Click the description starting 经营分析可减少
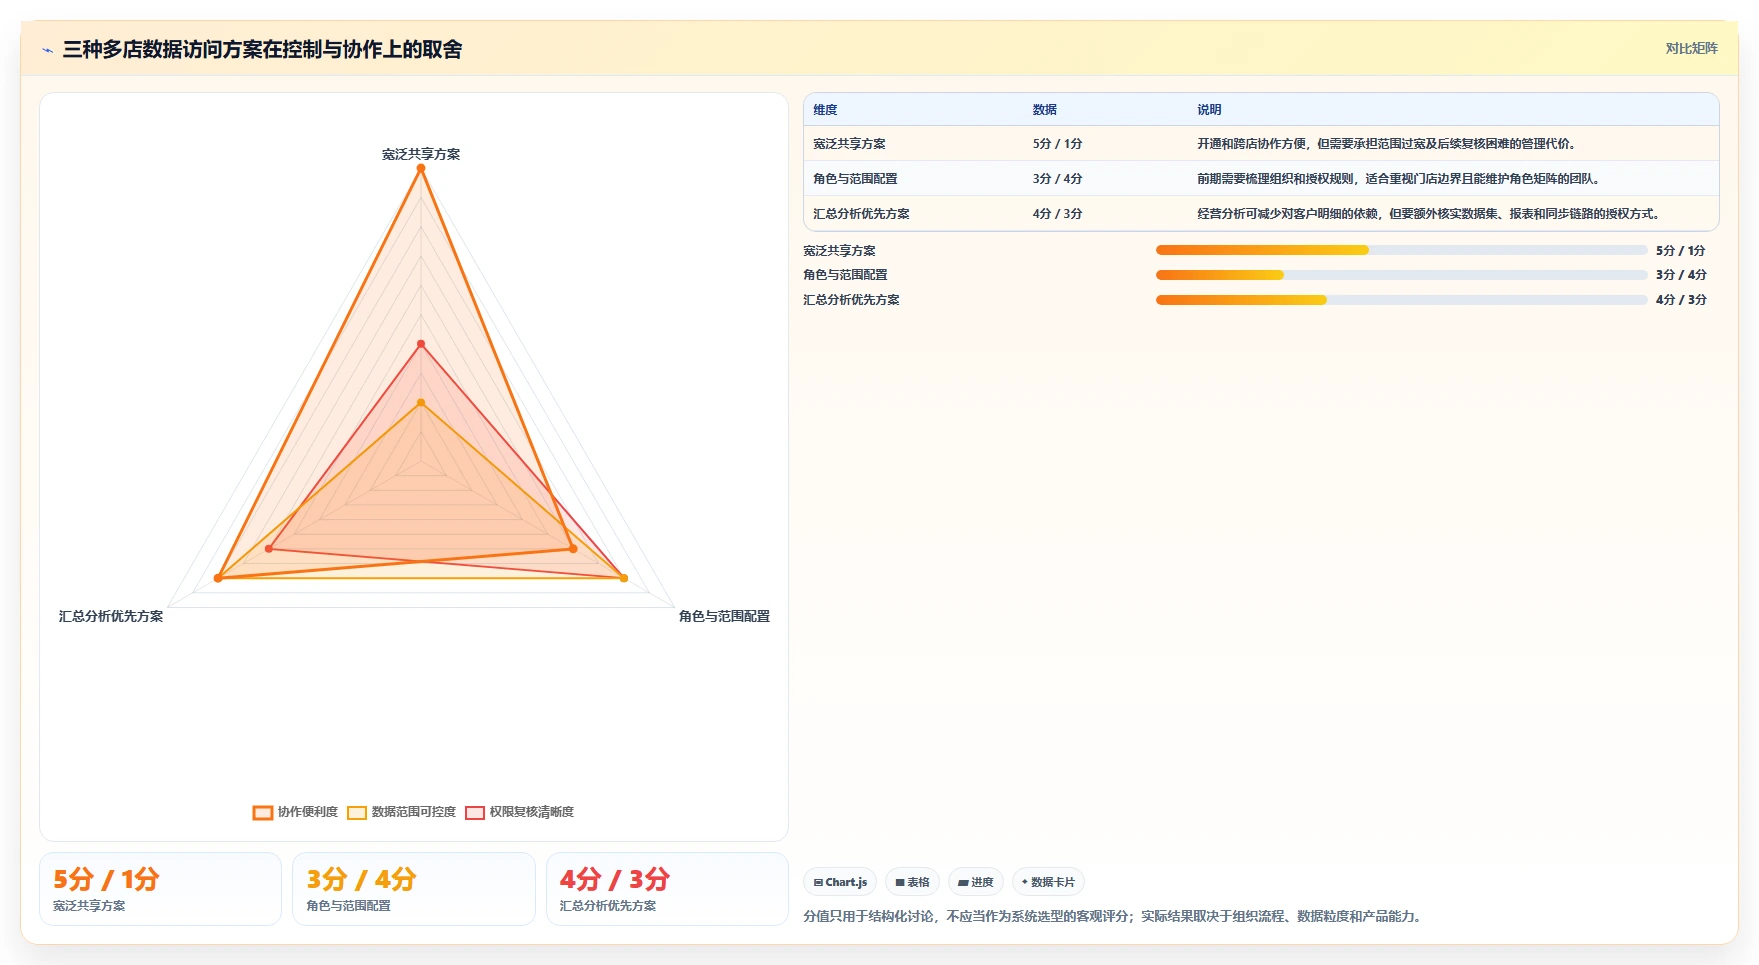Image resolution: width=1759 pixels, height=965 pixels. coord(1430,214)
